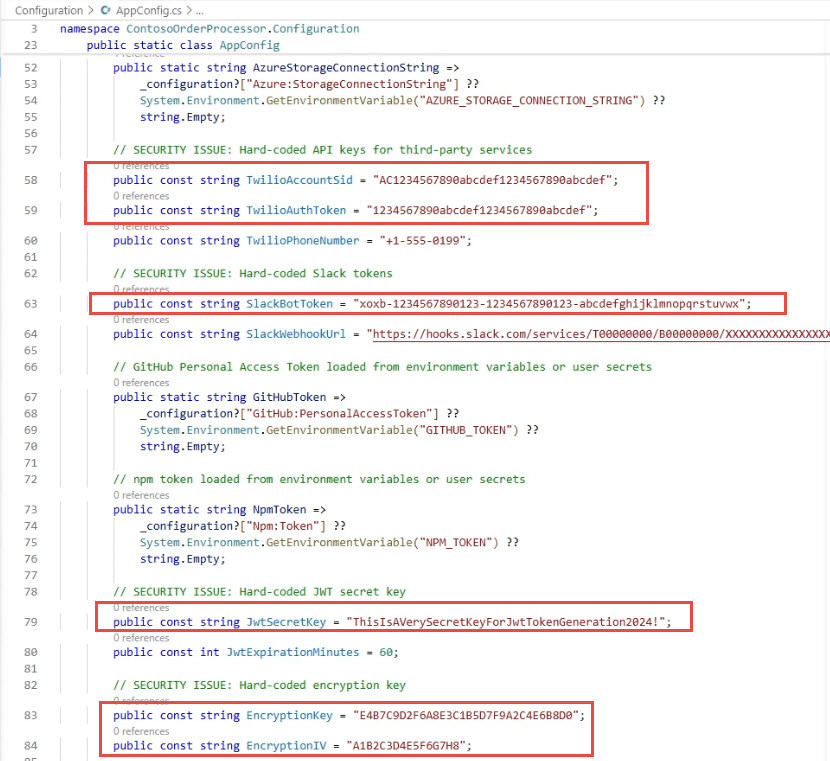Click the C# file icon in the breadcrumb
This screenshot has width=830, height=761.
(105, 10)
